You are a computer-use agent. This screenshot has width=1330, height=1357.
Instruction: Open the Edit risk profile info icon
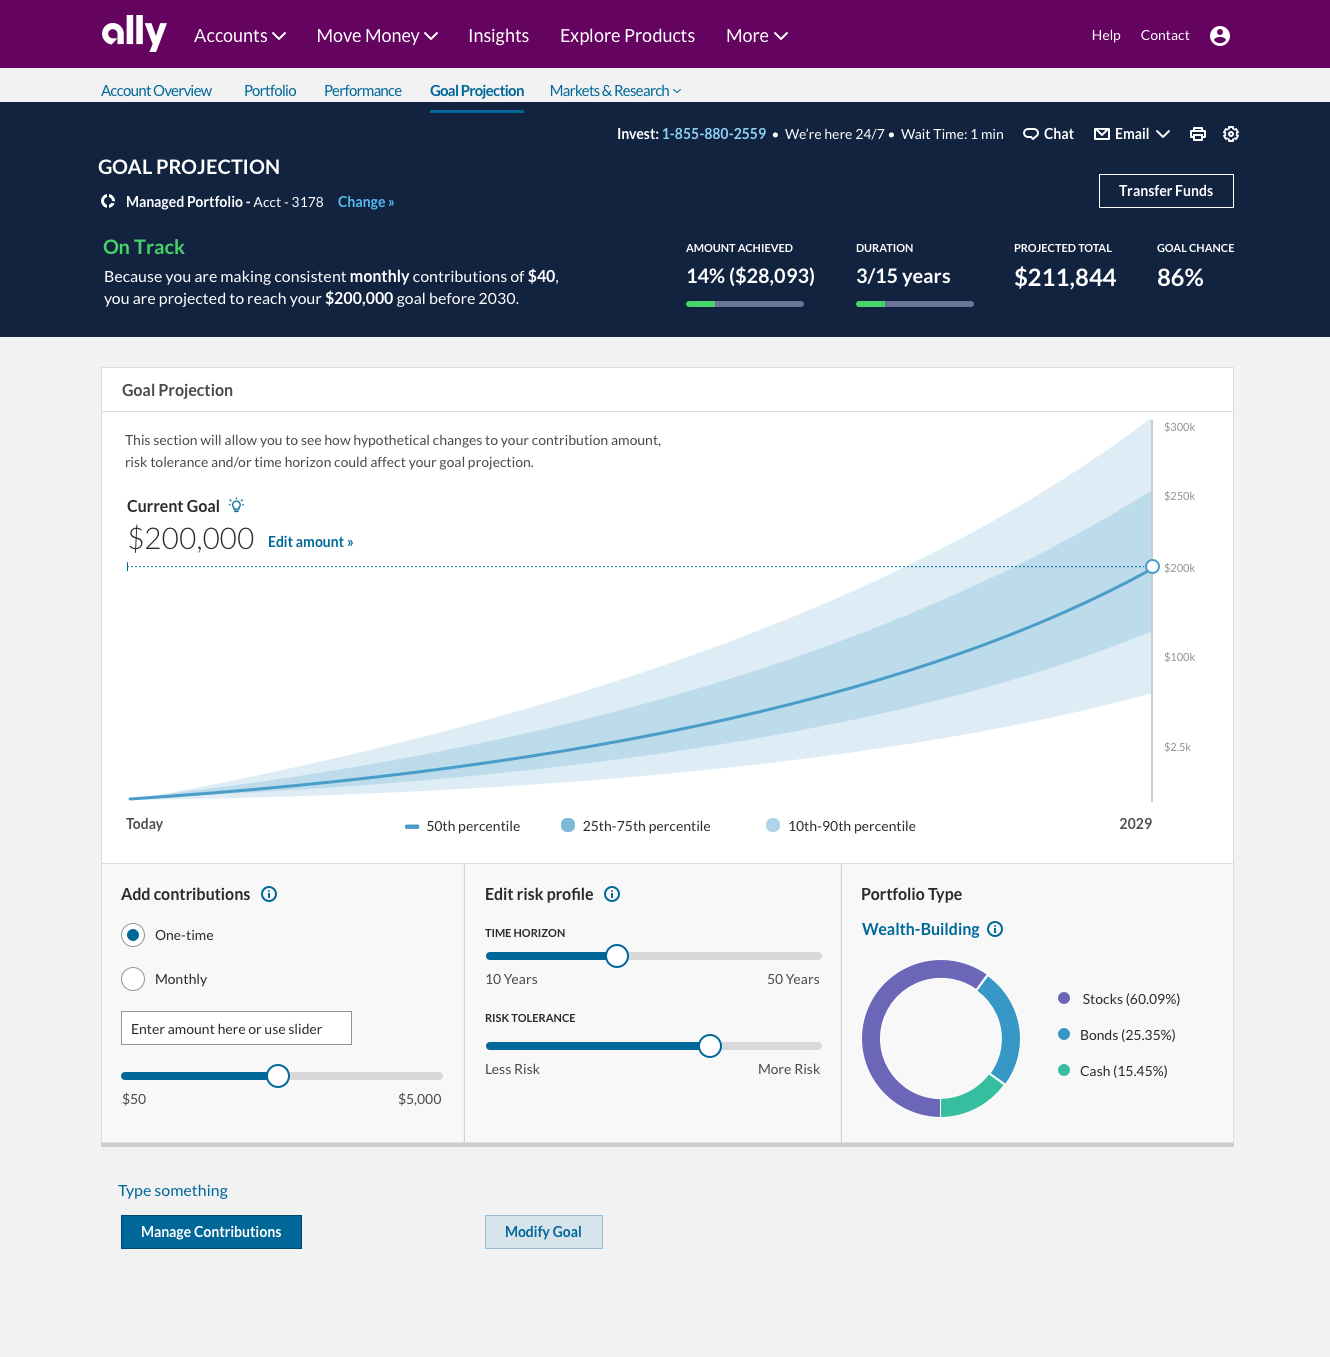click(612, 894)
